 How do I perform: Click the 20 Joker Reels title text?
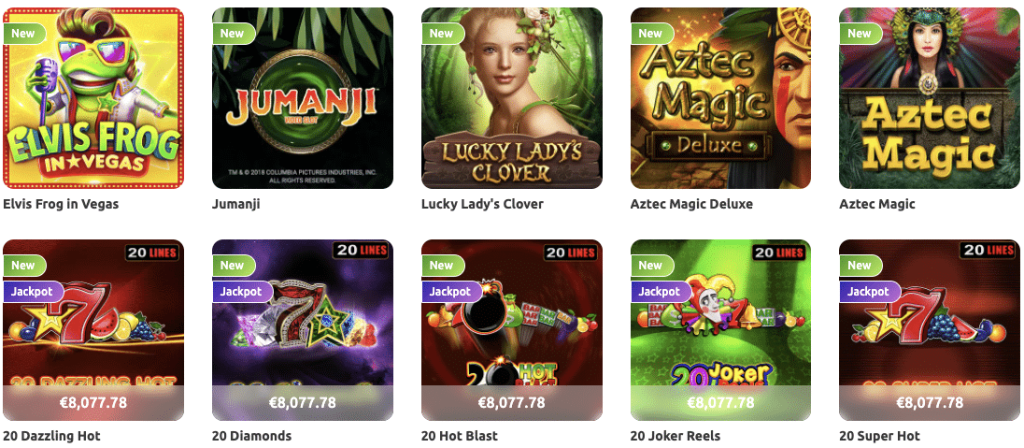tap(675, 436)
